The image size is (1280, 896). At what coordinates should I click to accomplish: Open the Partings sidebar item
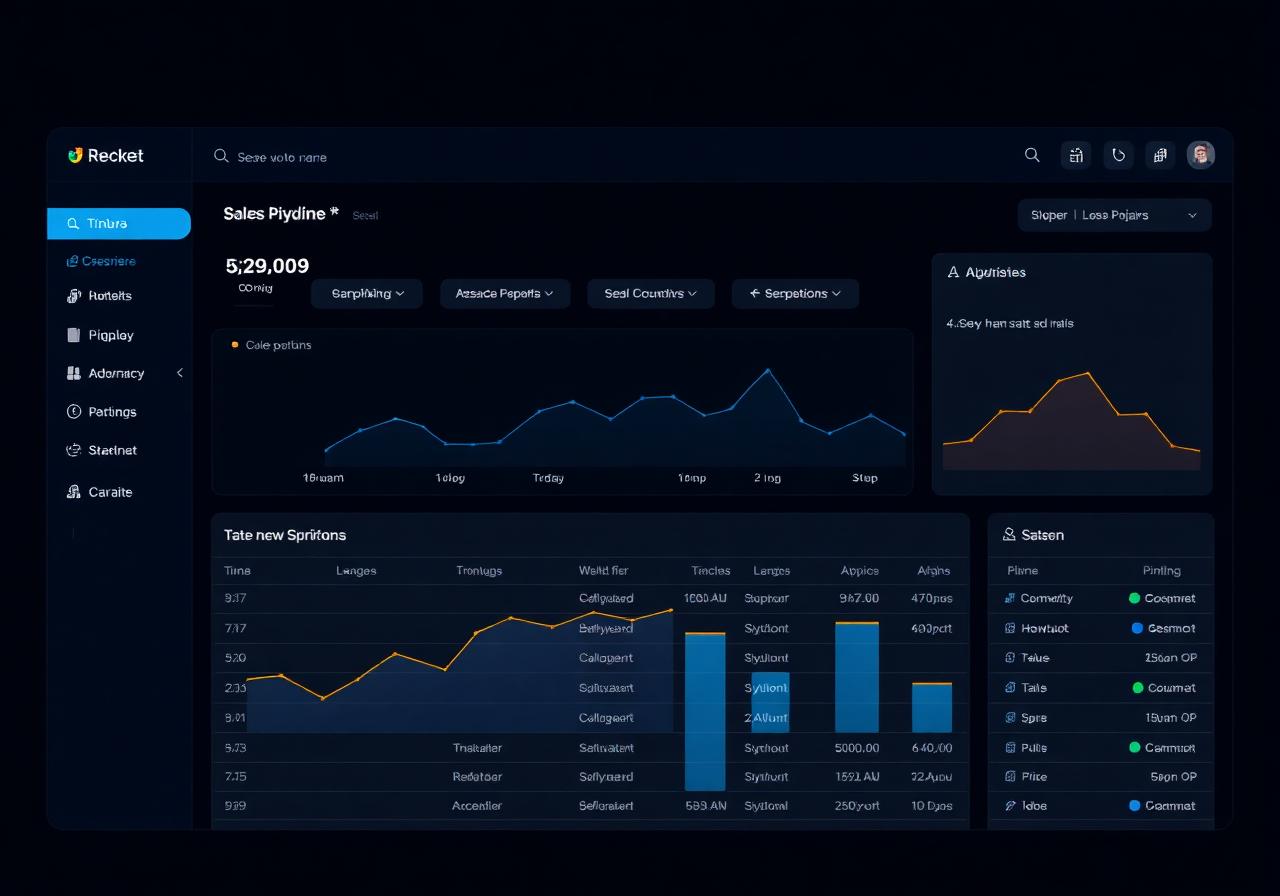[x=112, y=411]
